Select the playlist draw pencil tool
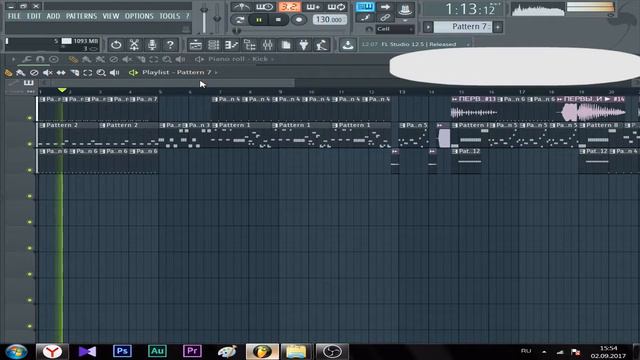Image resolution: width=640 pixels, height=360 pixels. 8,73
